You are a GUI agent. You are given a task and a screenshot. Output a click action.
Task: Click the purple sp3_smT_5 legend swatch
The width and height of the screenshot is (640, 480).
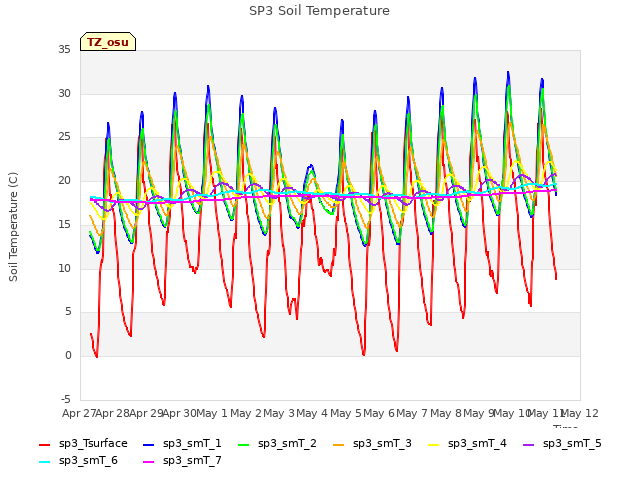pyautogui.click(x=529, y=444)
